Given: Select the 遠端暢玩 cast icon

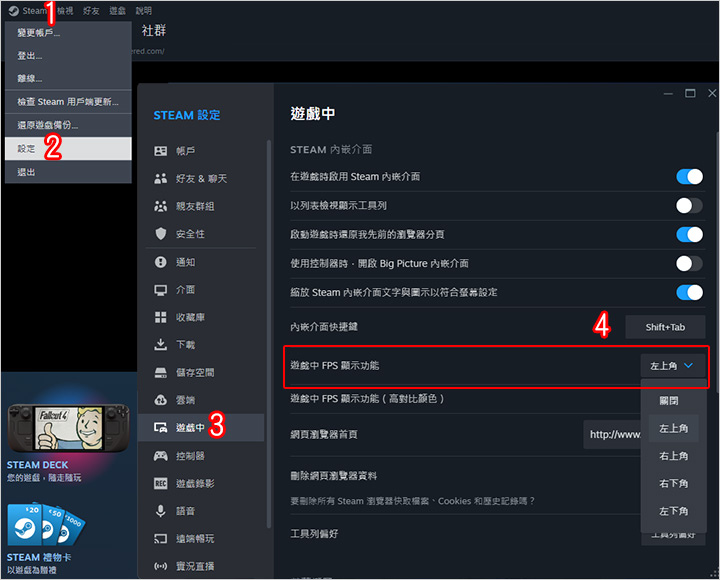Looking at the screenshot, I should point(161,539).
